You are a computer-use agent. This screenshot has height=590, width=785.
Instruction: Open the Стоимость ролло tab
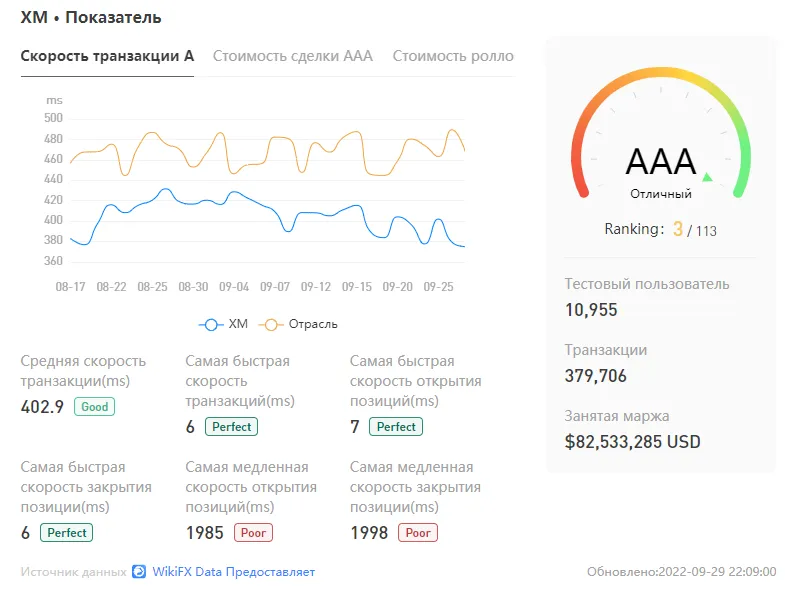tap(453, 56)
